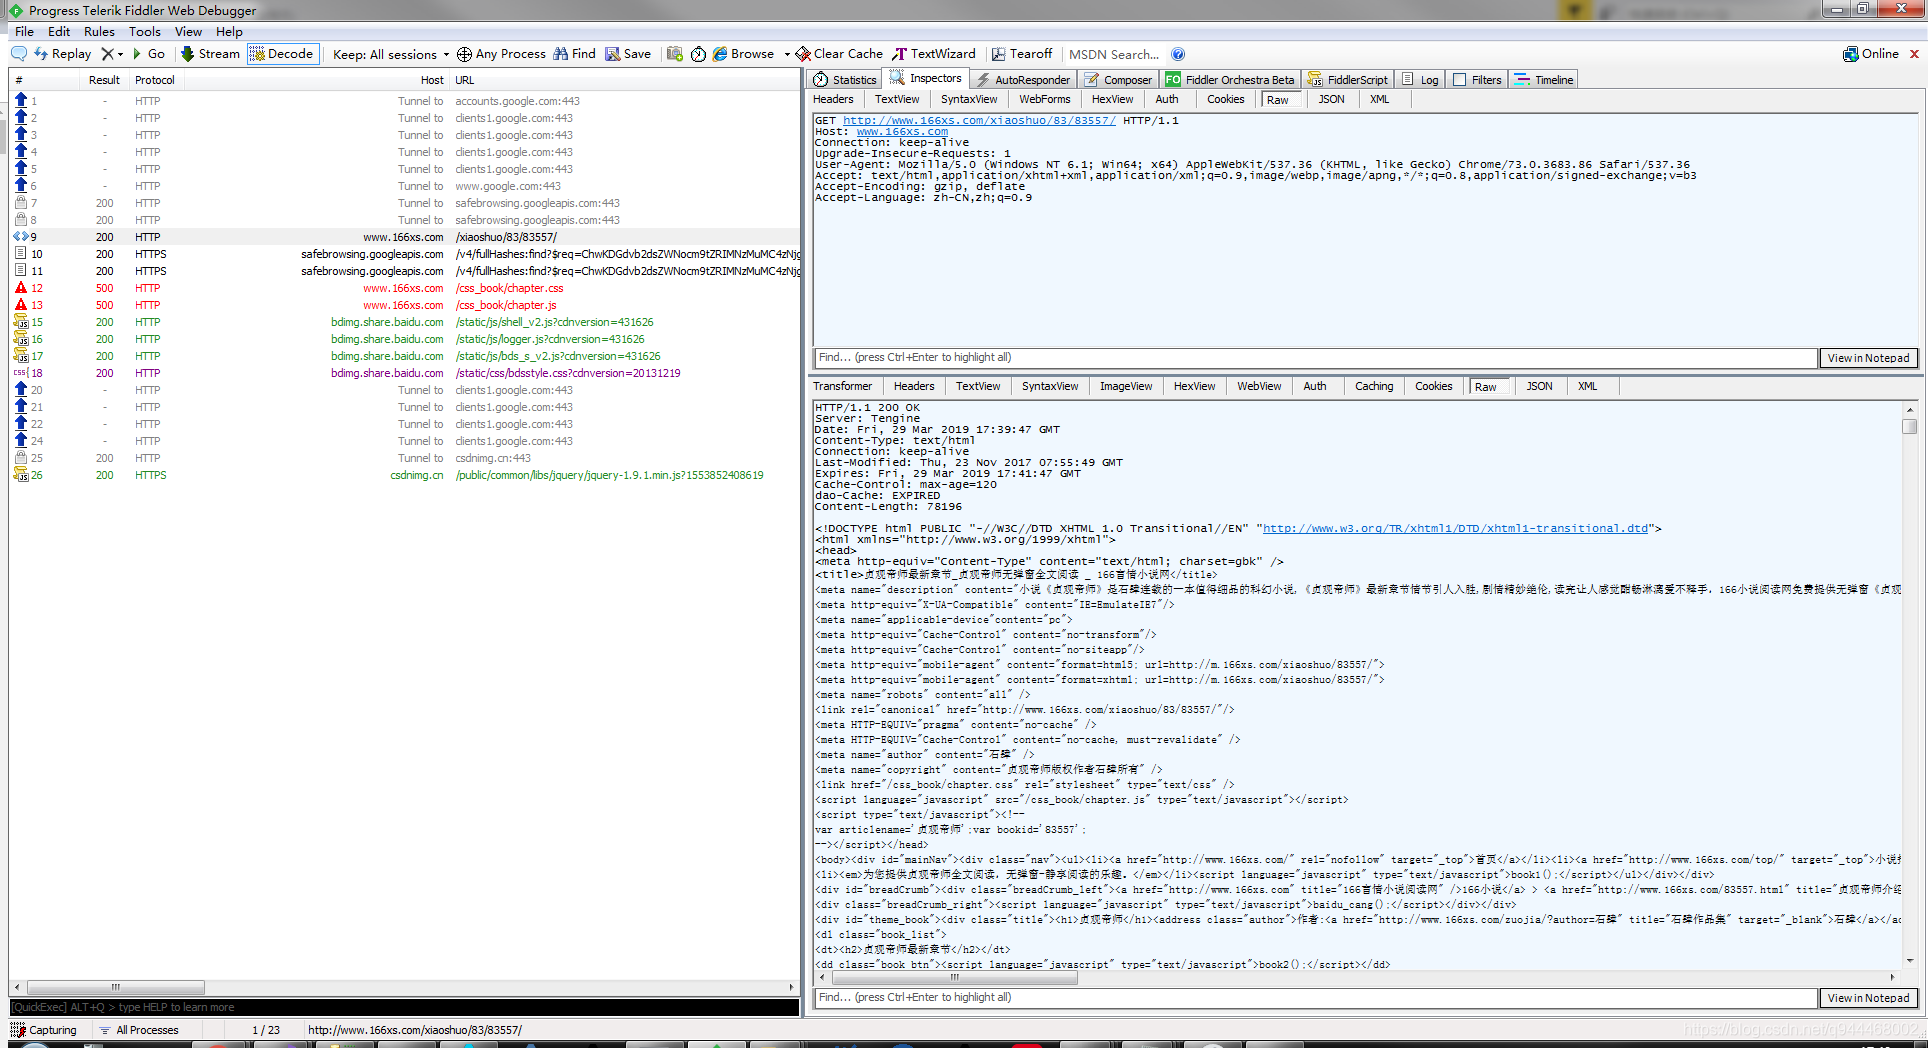Screen dimensions: 1928x1048
Task: Click the Online network status icon
Action: tap(1851, 54)
